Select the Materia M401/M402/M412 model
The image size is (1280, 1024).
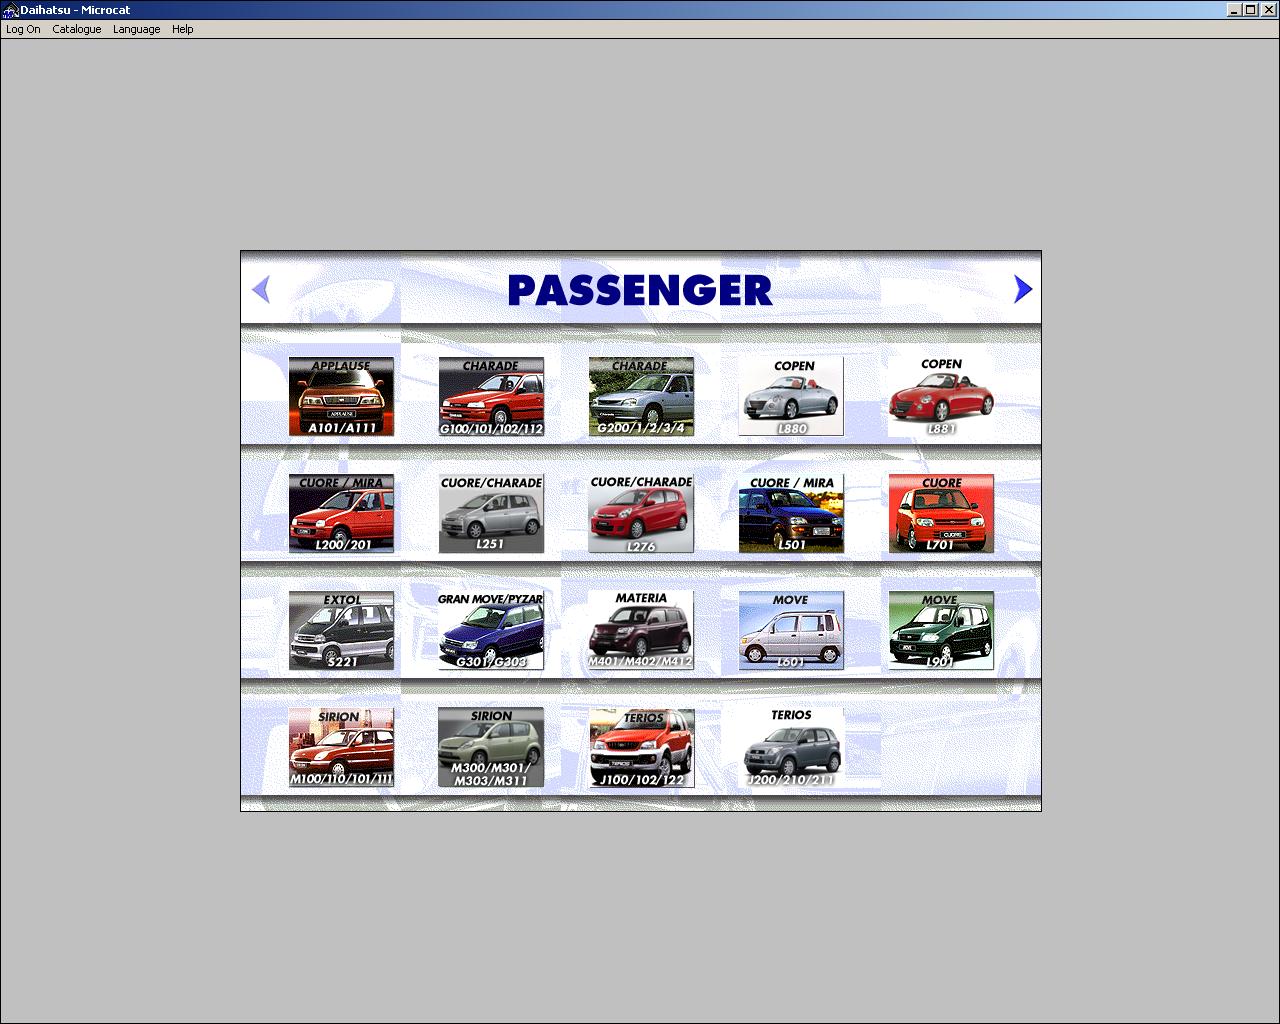pos(640,630)
